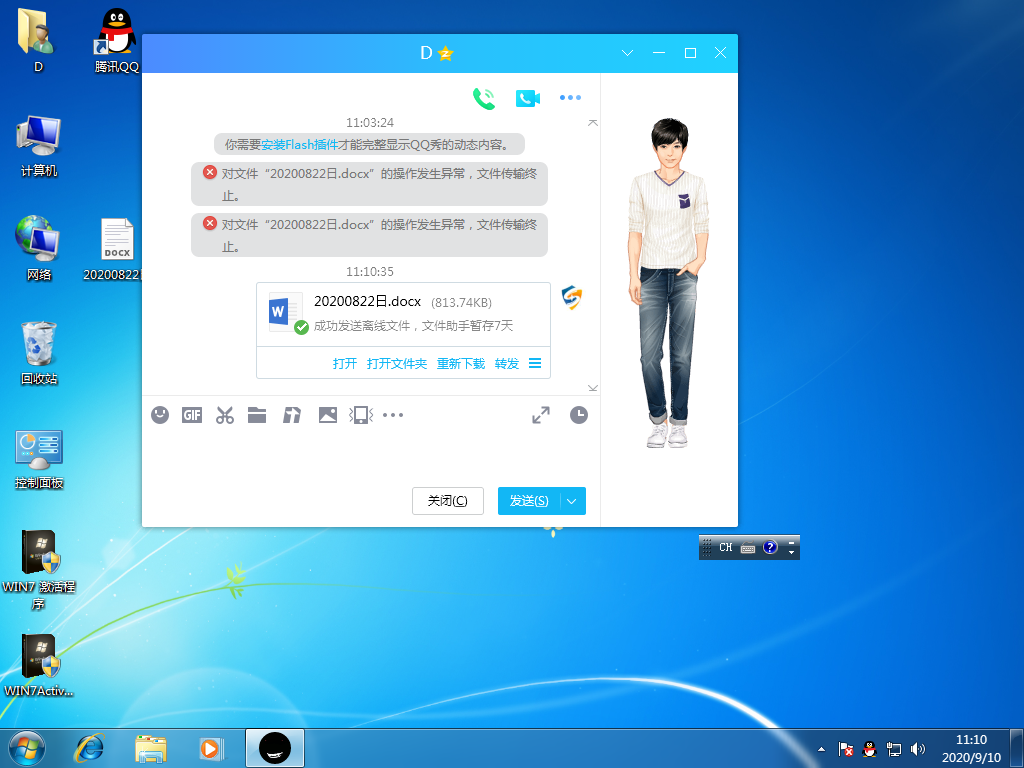The width and height of the screenshot is (1024, 768).
Task: Open the media player taskbar icon
Action: tap(211, 748)
